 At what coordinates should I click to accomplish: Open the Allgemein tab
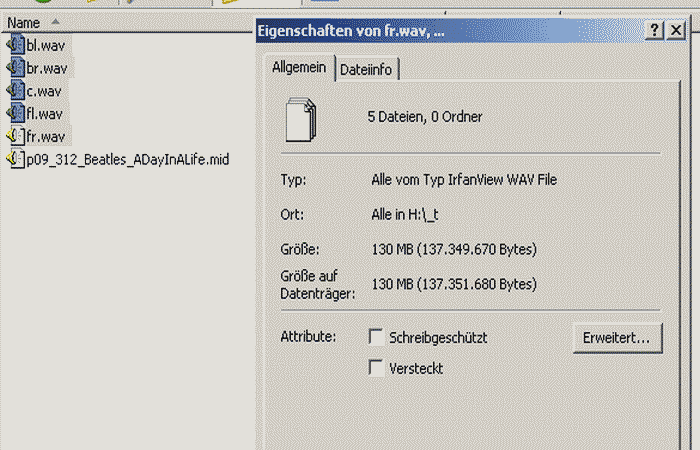pos(298,68)
